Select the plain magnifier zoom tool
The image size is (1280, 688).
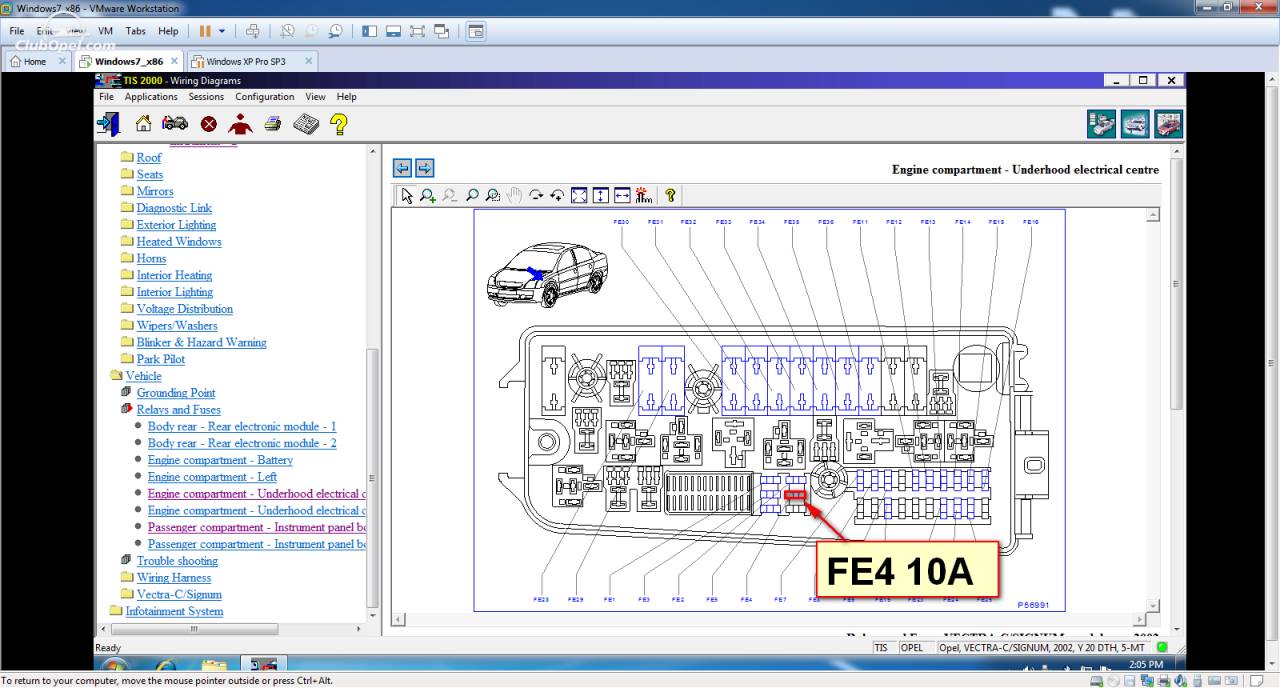pos(472,196)
